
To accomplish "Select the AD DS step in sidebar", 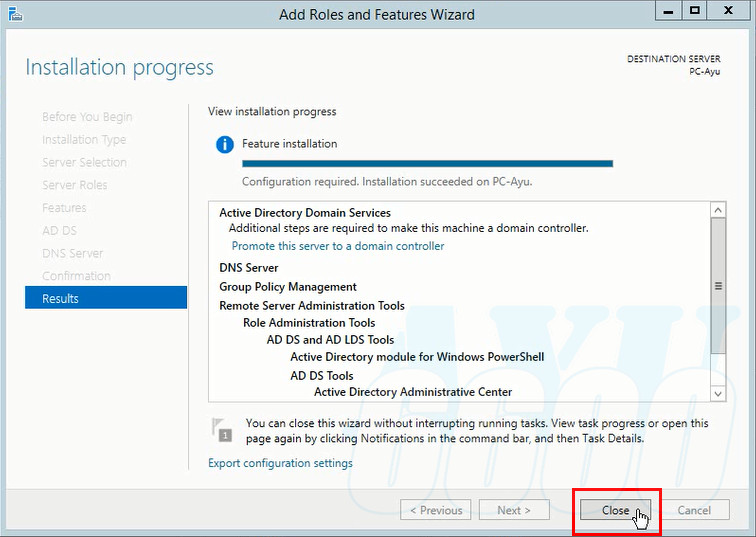I will click(59, 230).
